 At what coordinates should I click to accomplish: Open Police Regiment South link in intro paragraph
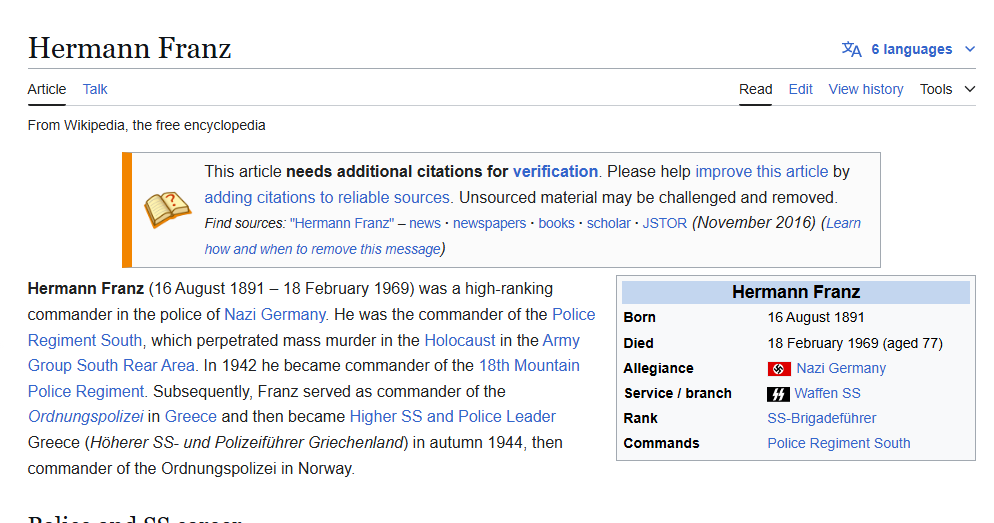click(85, 340)
